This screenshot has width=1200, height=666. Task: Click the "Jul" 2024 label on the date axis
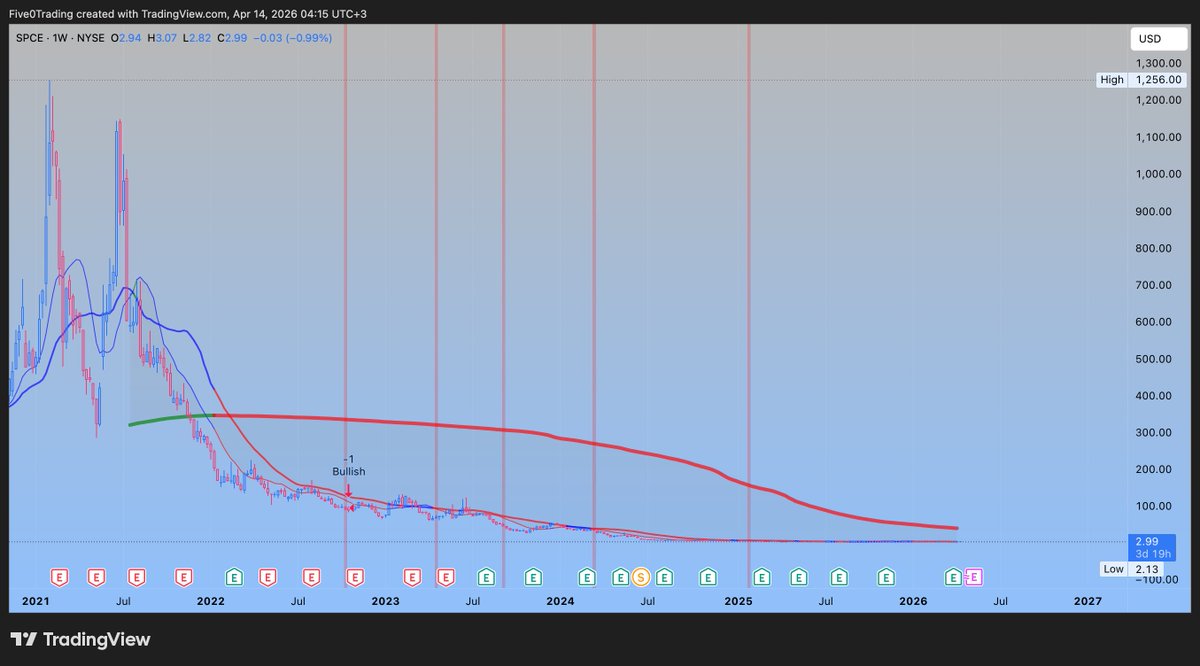pos(648,601)
